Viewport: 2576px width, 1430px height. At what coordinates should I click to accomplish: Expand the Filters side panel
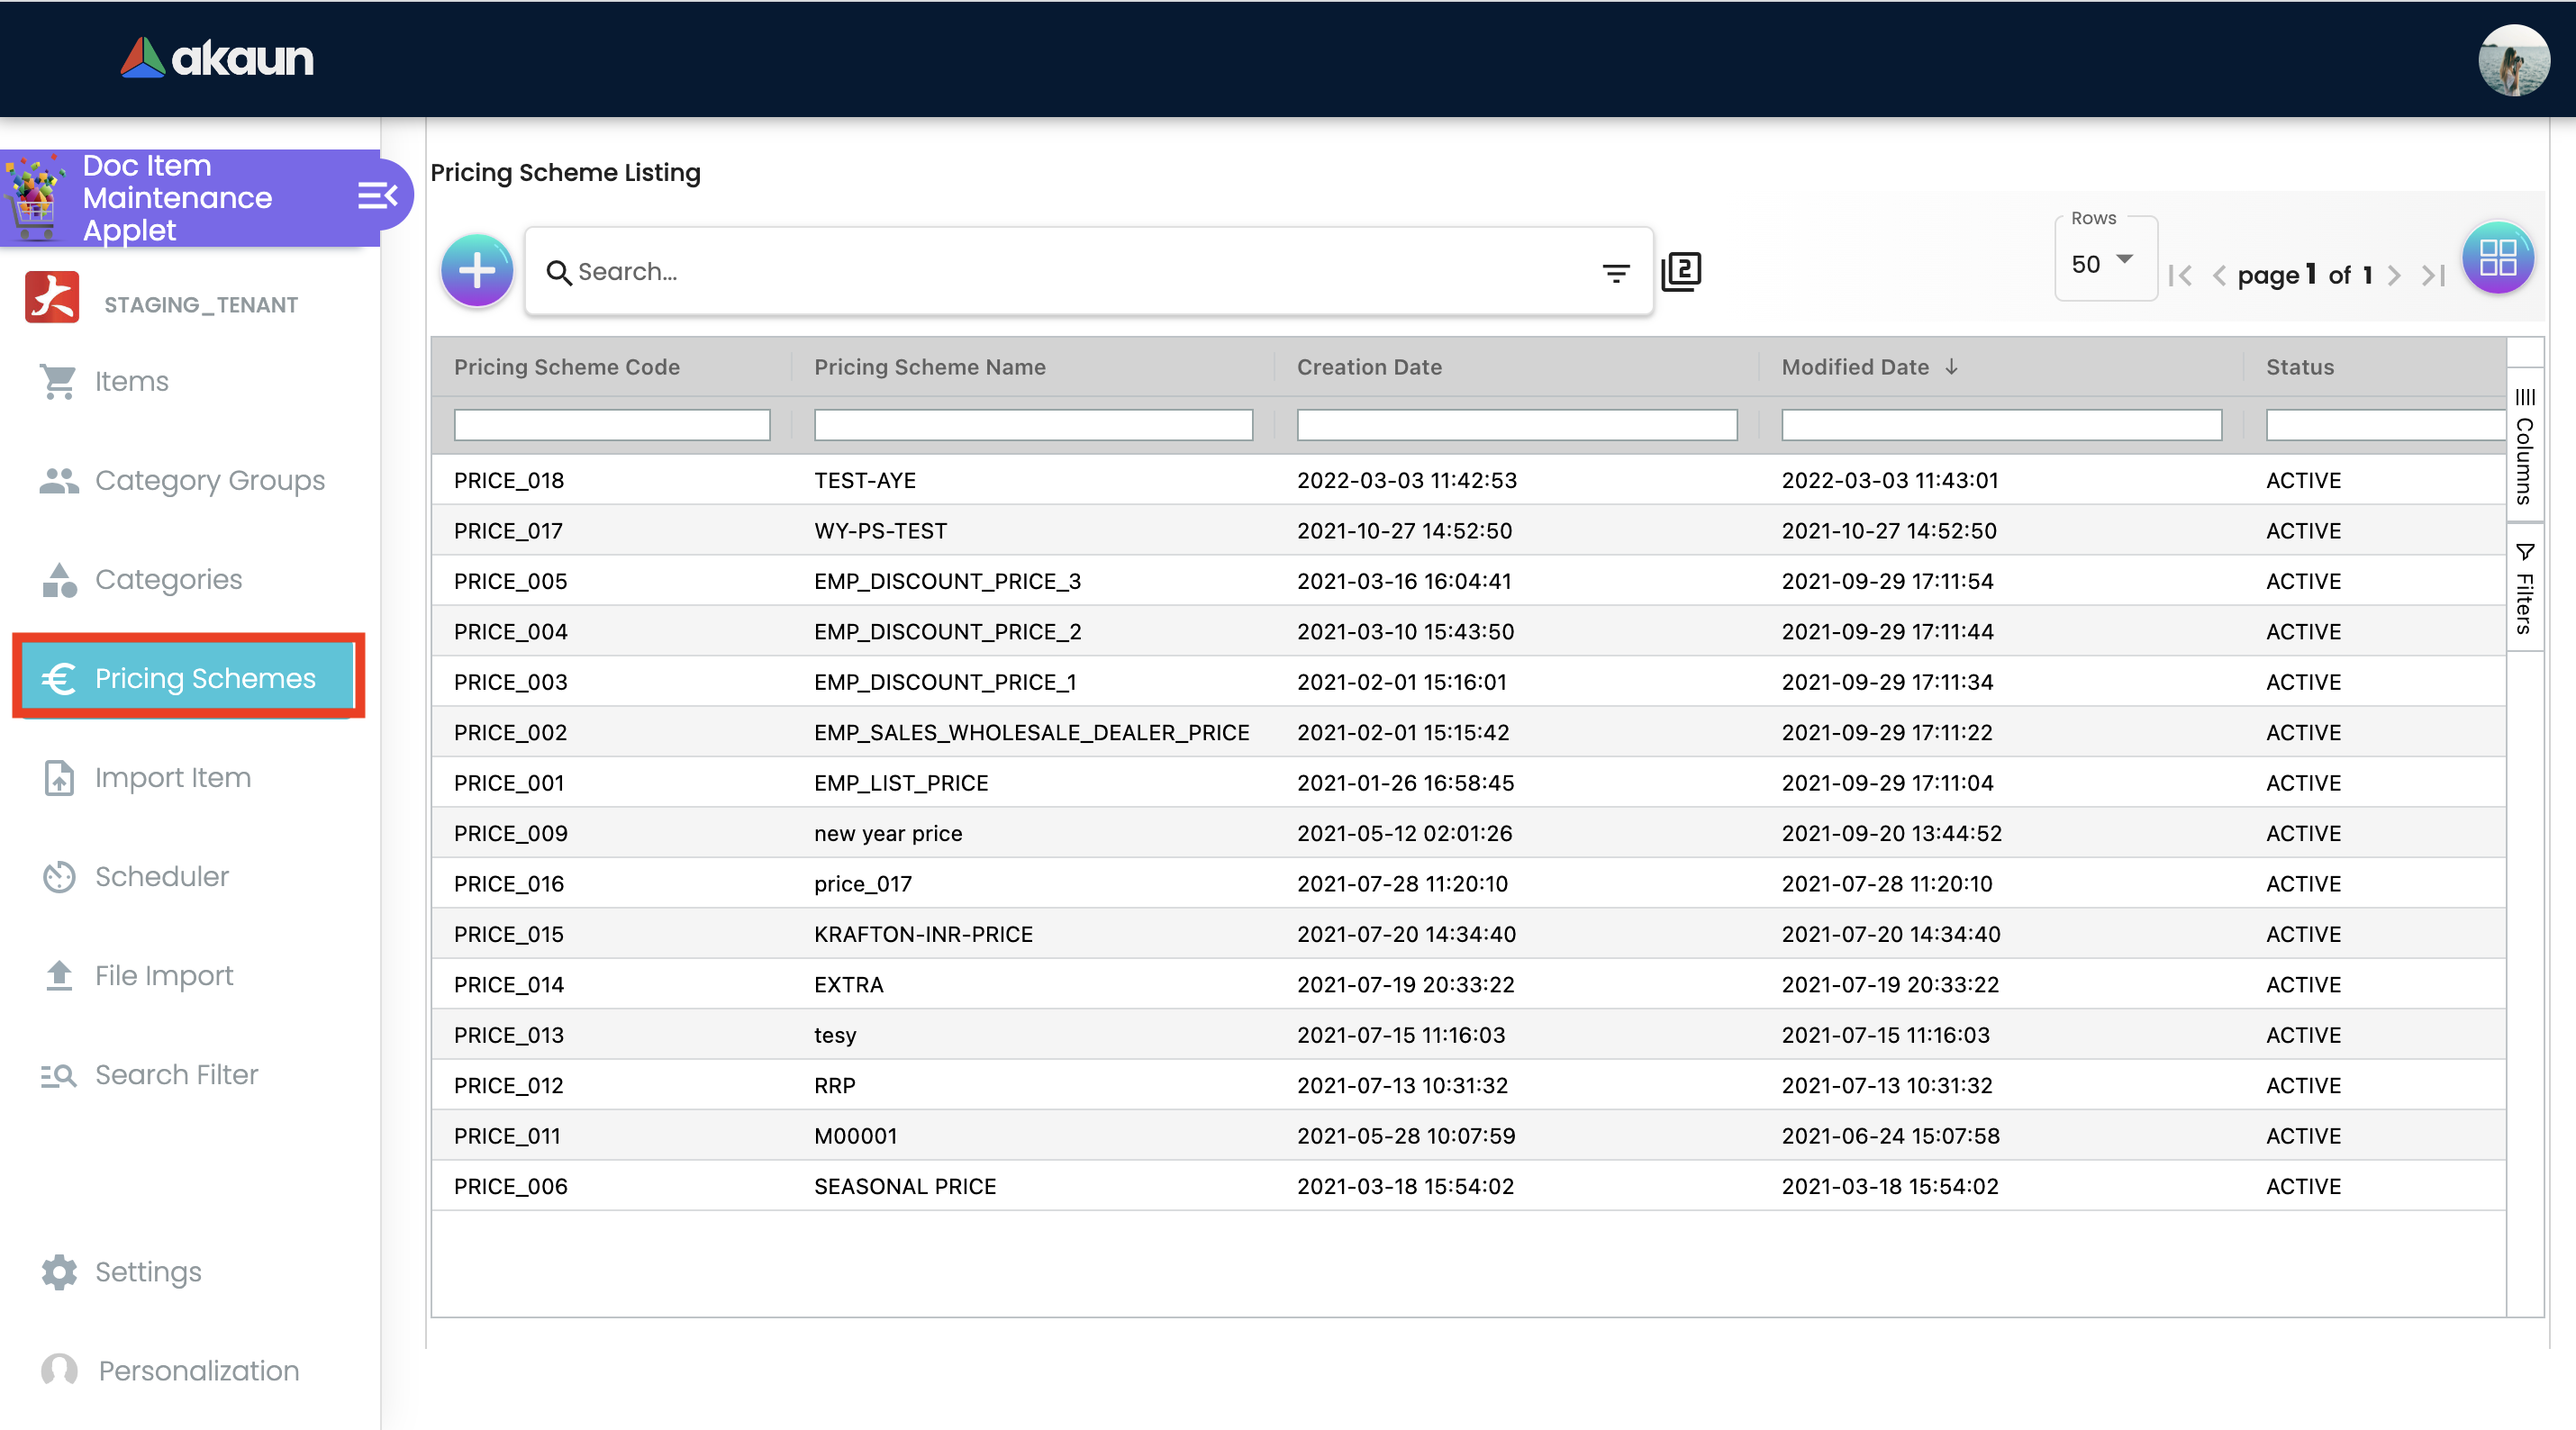pyautogui.click(x=2524, y=590)
